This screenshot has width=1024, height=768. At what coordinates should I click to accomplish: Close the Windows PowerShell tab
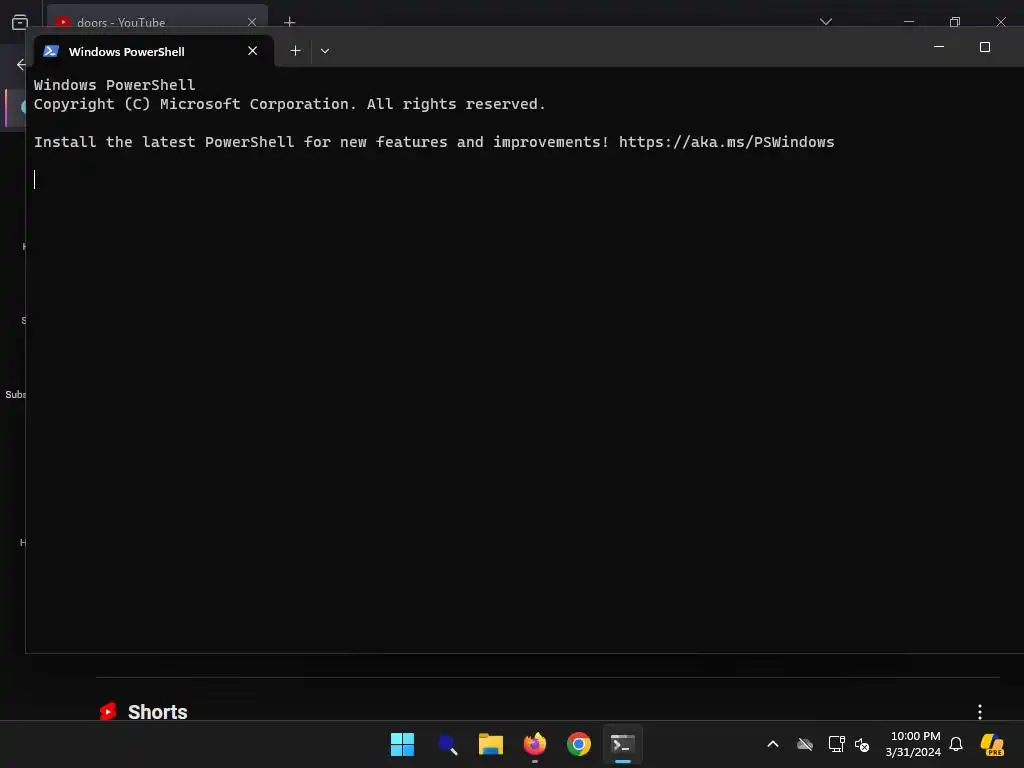coord(253,51)
